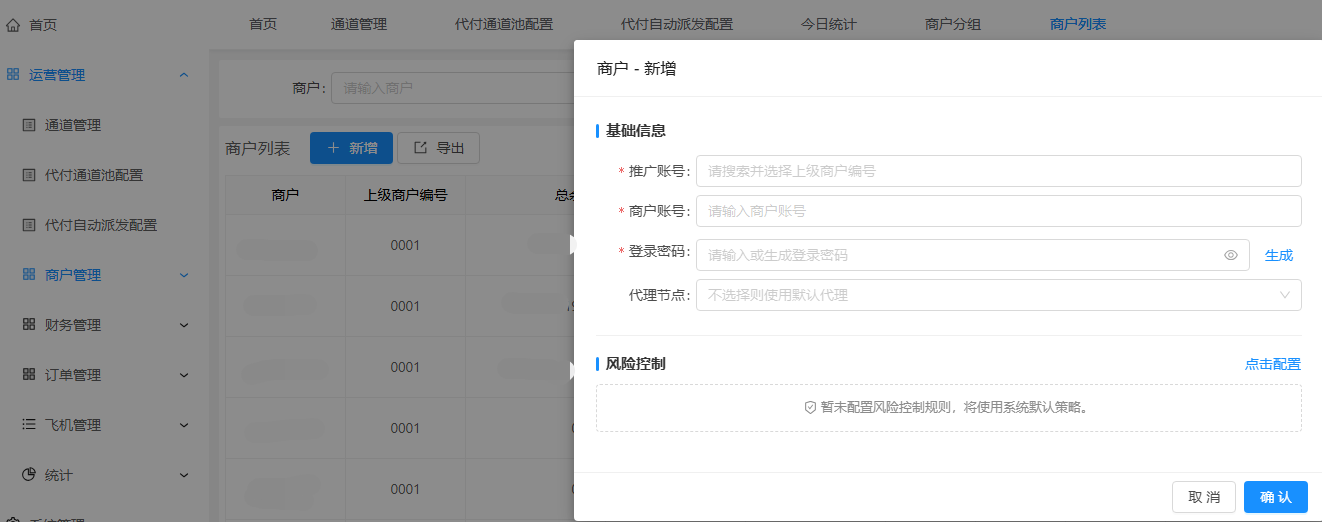
Task: Click the 风险控制 section heading
Action: tap(636, 364)
